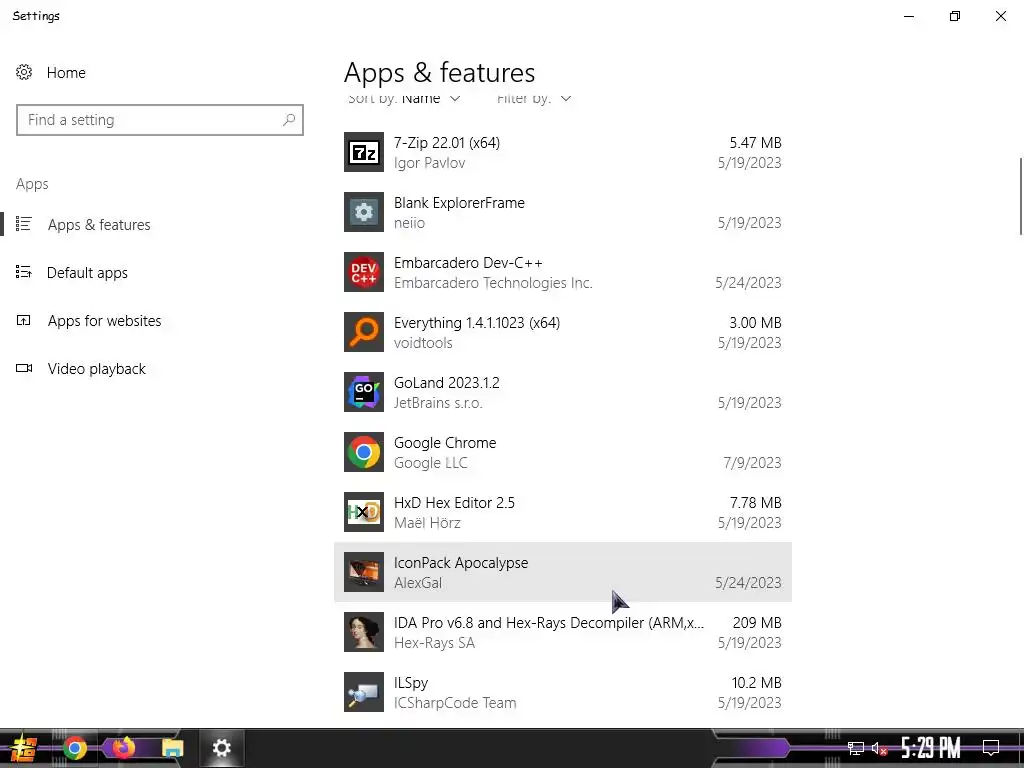Click the Default apps sidebar icon
This screenshot has width=1024, height=768.
point(24,272)
